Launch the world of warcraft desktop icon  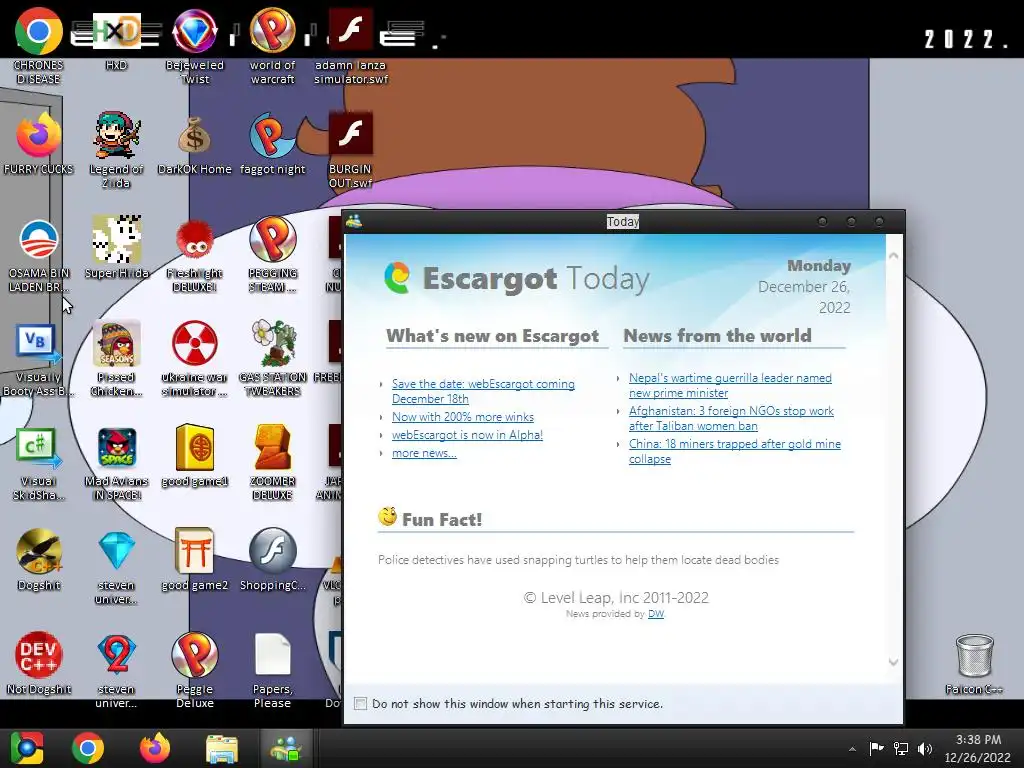tap(272, 32)
